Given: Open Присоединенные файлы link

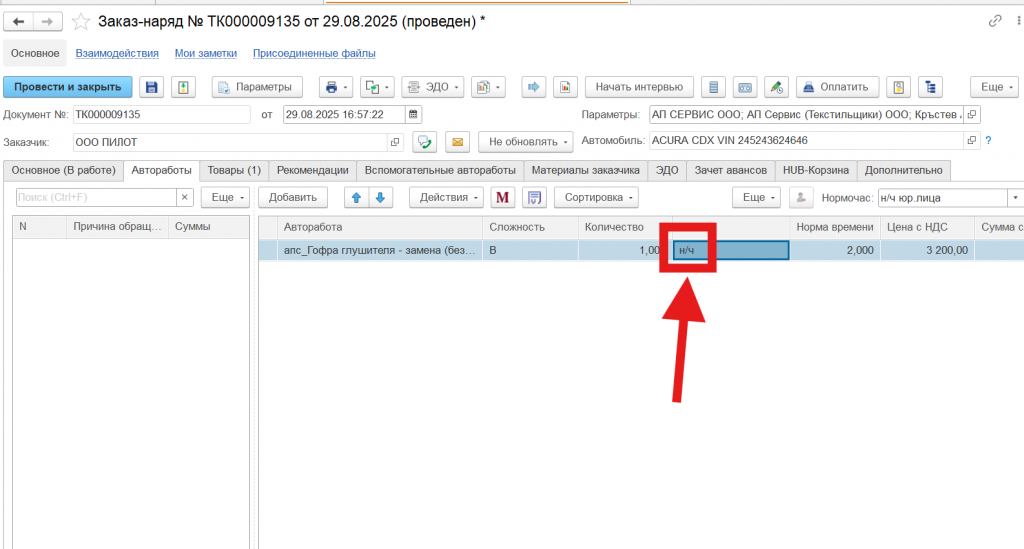Looking at the screenshot, I should pos(313,53).
